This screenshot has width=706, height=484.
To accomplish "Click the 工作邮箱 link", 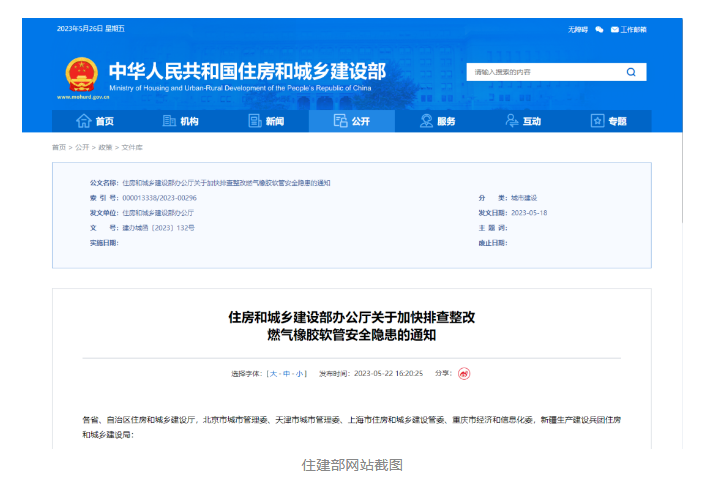I will (x=633, y=30).
